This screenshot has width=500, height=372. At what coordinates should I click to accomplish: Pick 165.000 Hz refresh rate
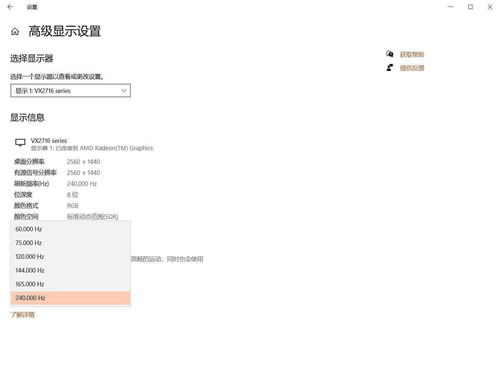click(70, 284)
